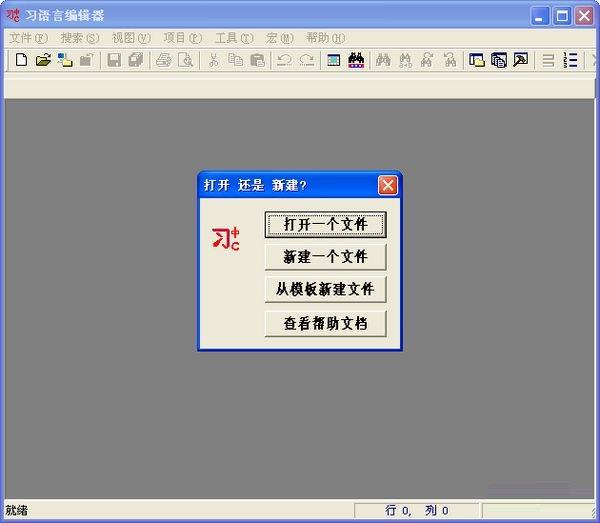Click the Cut scissors icon

pyautogui.click(x=214, y=60)
